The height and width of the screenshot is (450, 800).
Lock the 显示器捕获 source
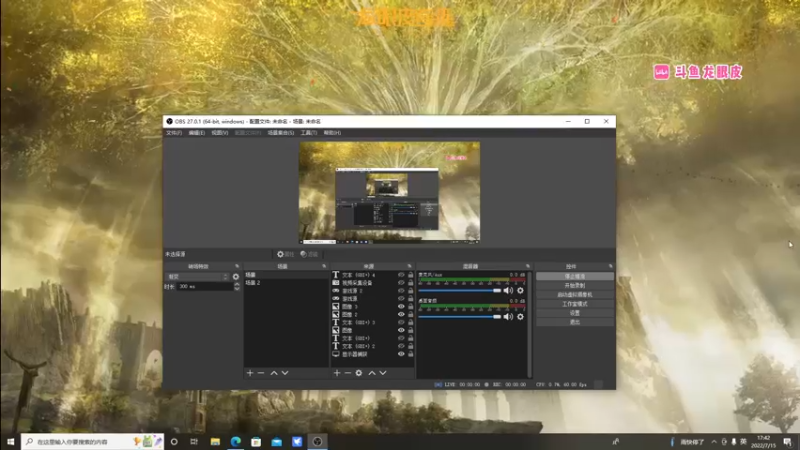pos(410,354)
